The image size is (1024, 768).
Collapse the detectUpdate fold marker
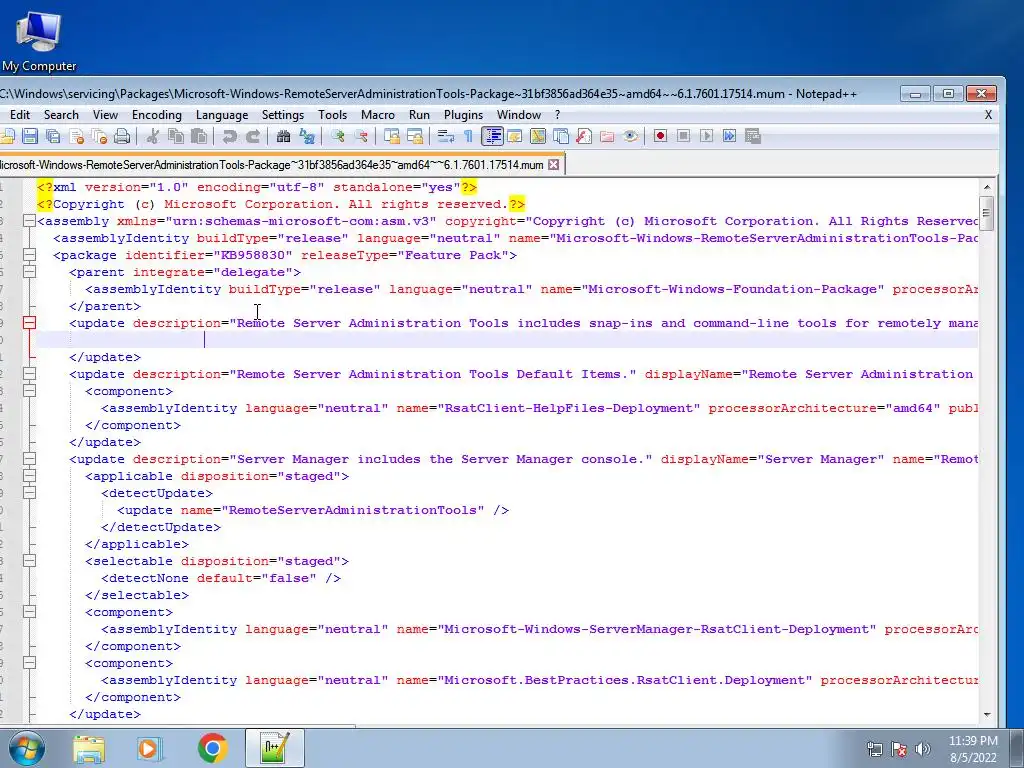click(29, 492)
